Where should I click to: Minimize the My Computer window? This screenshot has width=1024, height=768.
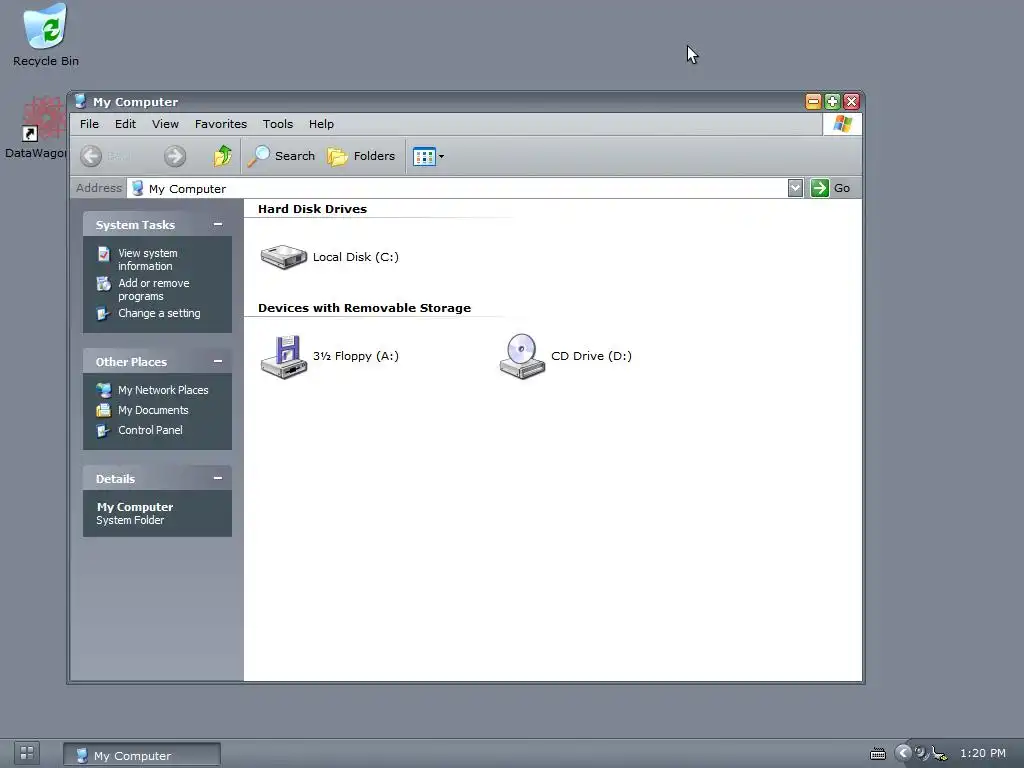click(813, 101)
